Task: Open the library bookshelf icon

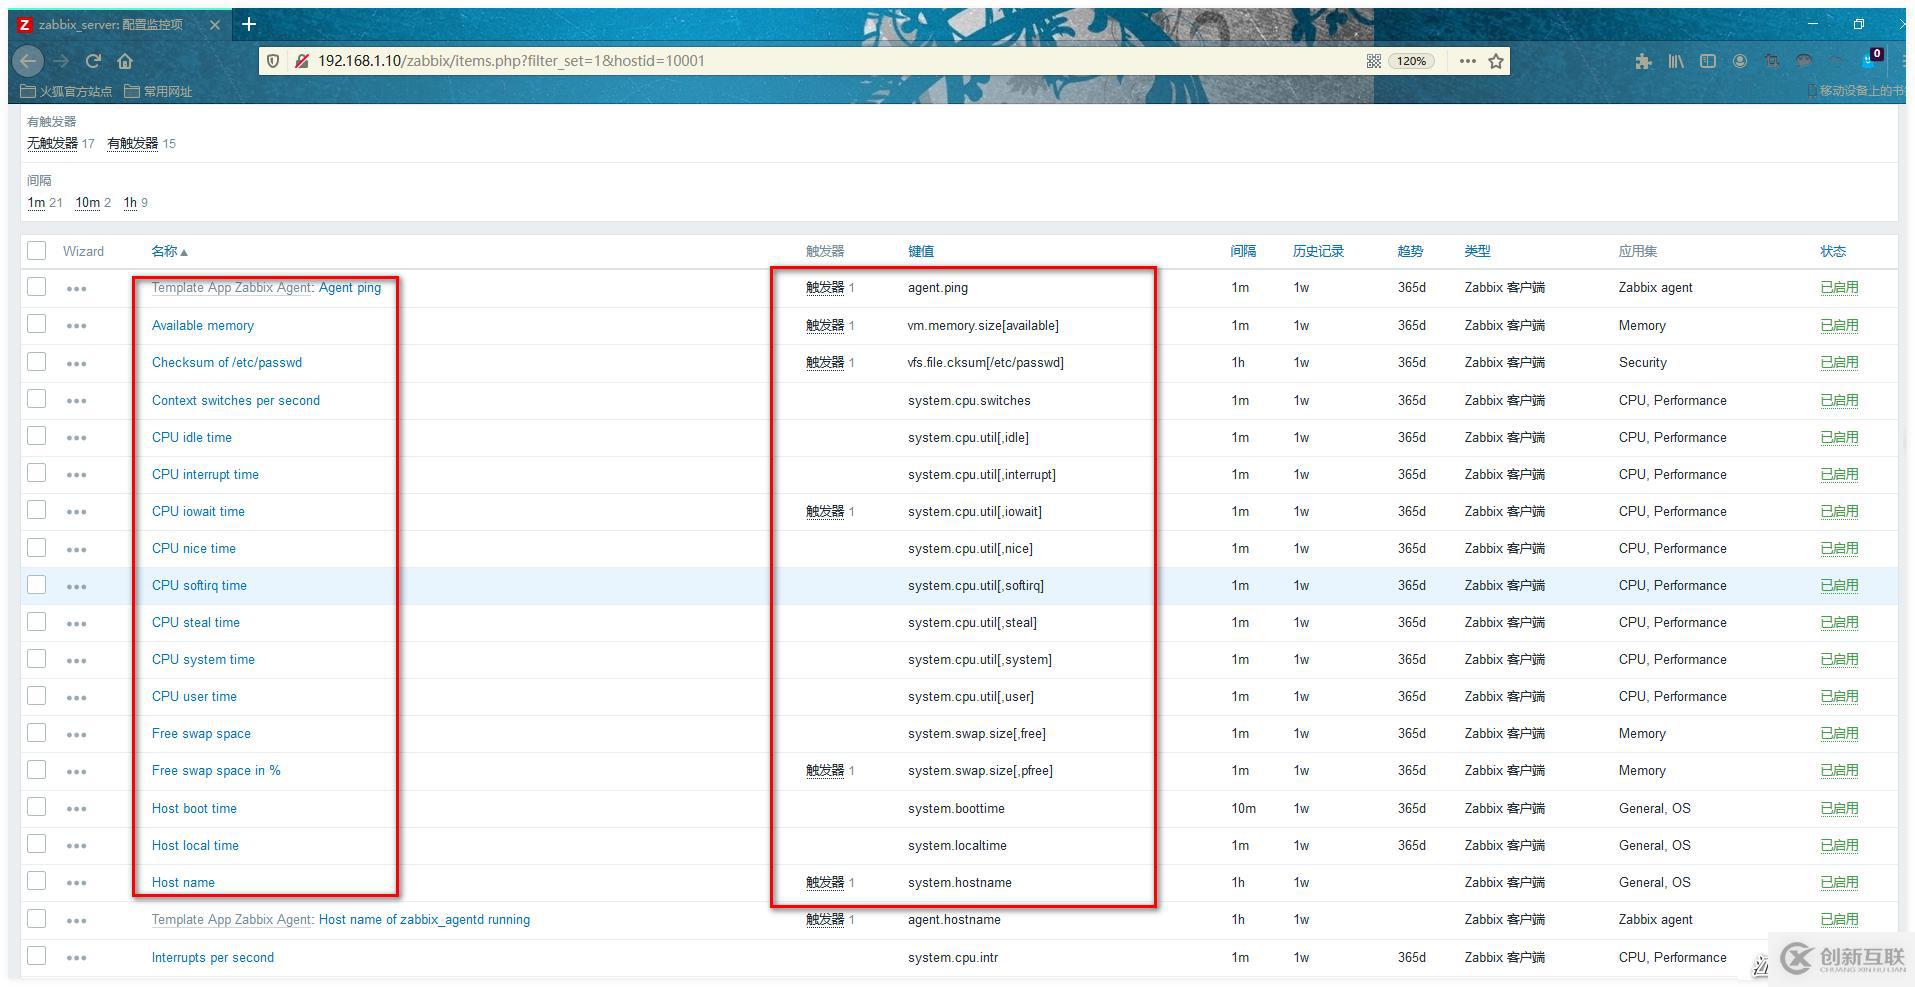Action: point(1676,61)
